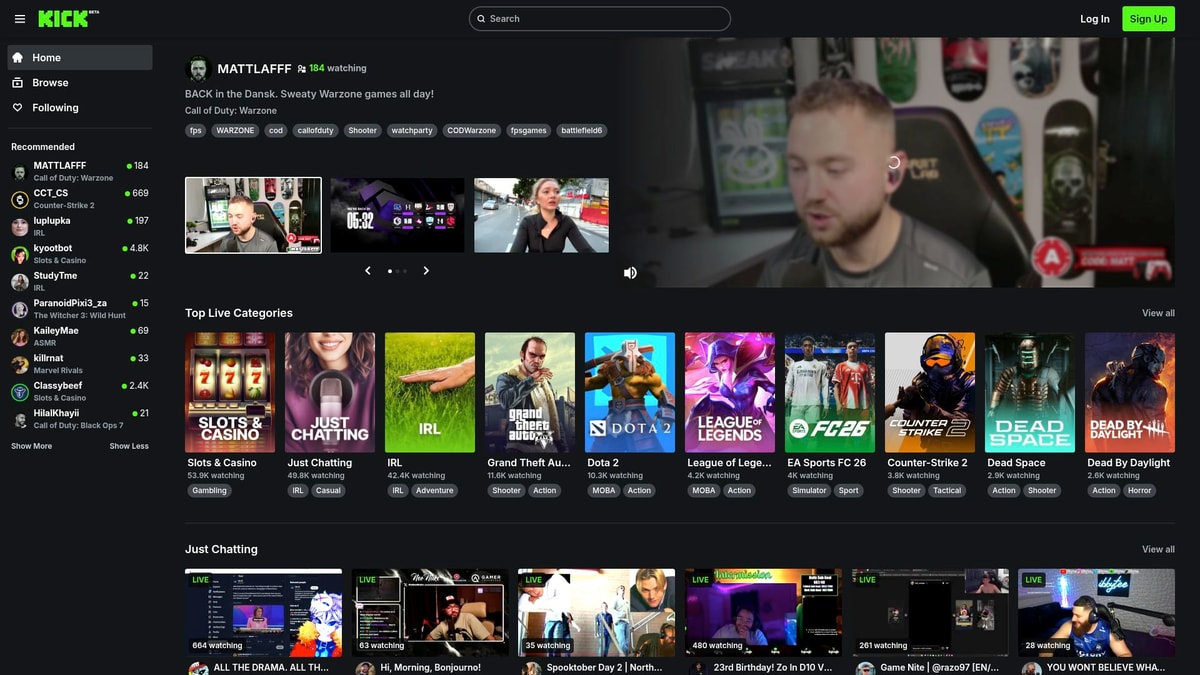Mute the stream with the volume icon

[x=630, y=272]
